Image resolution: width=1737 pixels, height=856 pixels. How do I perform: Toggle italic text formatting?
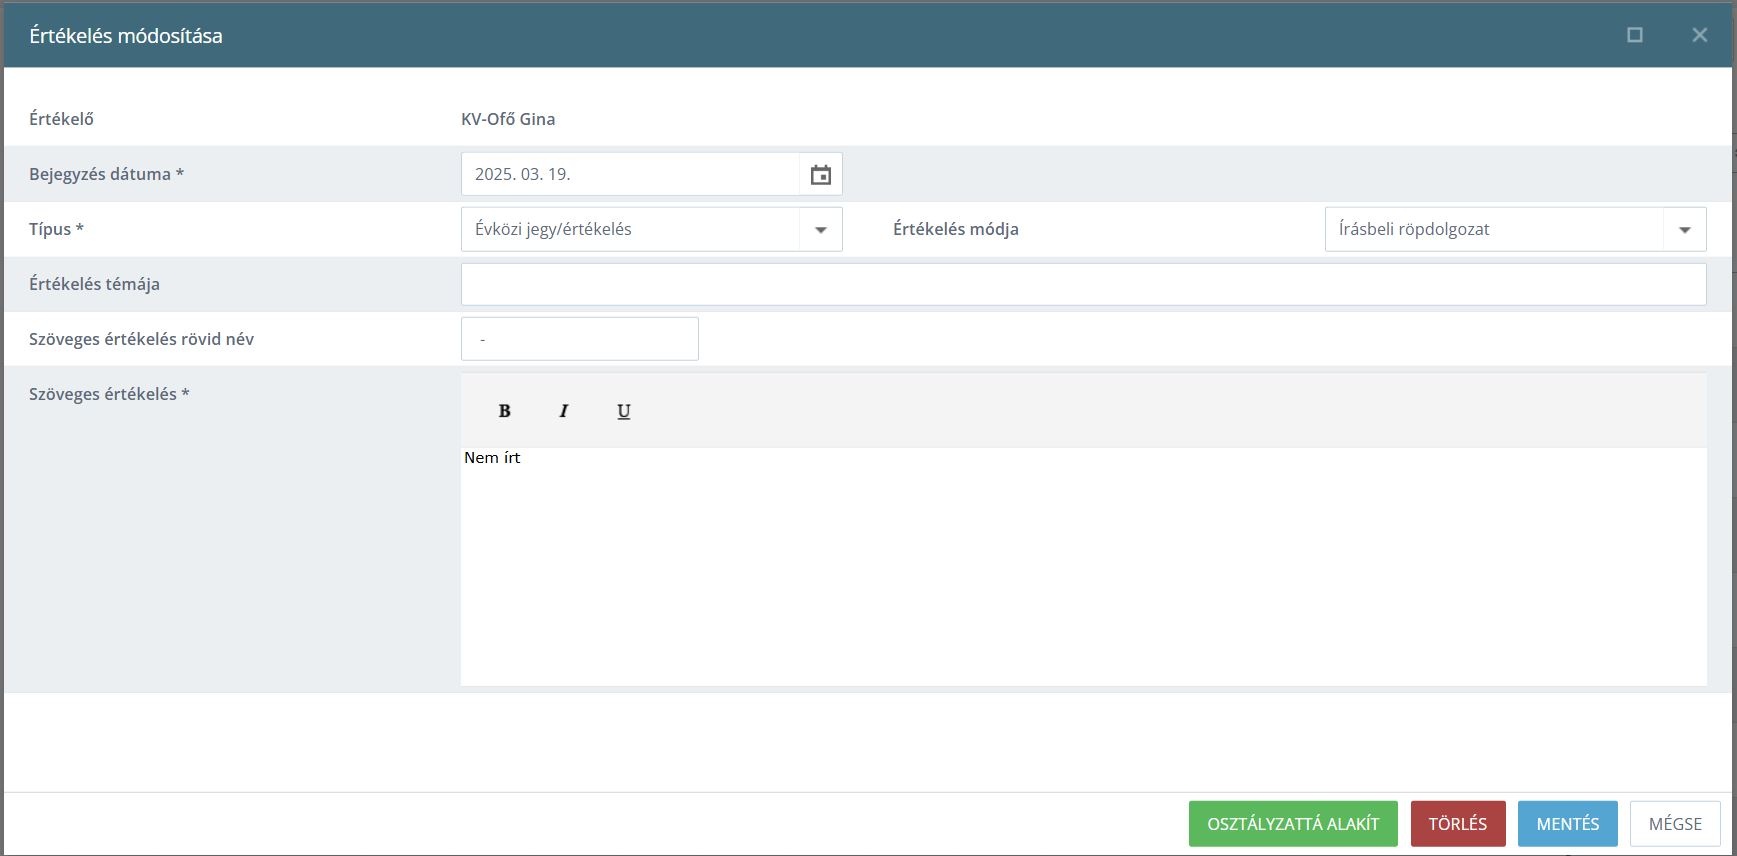tap(564, 411)
